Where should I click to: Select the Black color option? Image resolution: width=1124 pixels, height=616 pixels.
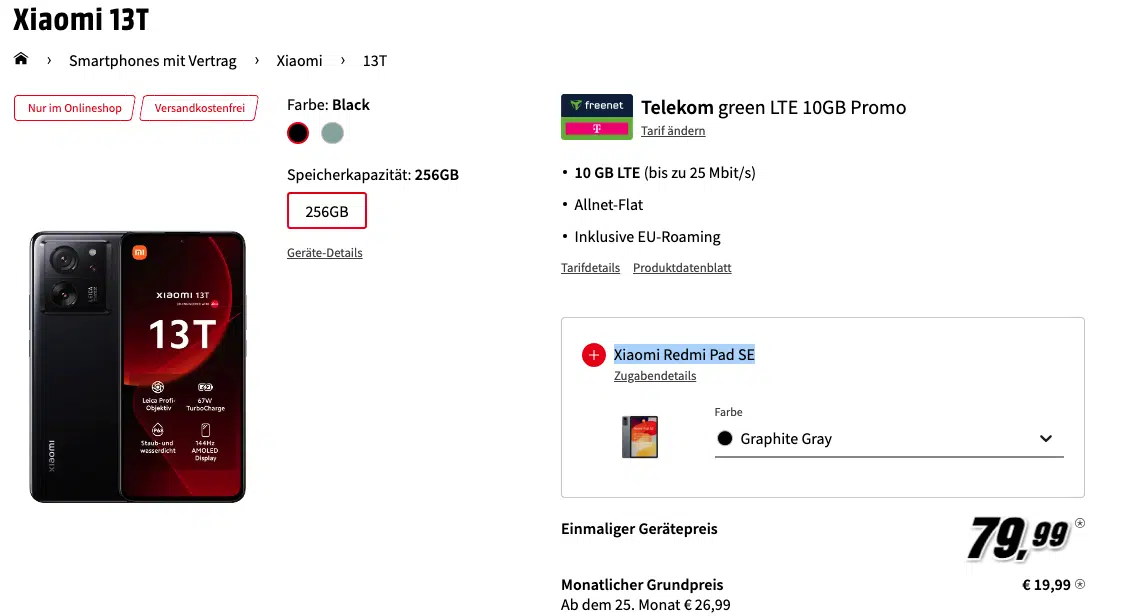(298, 133)
